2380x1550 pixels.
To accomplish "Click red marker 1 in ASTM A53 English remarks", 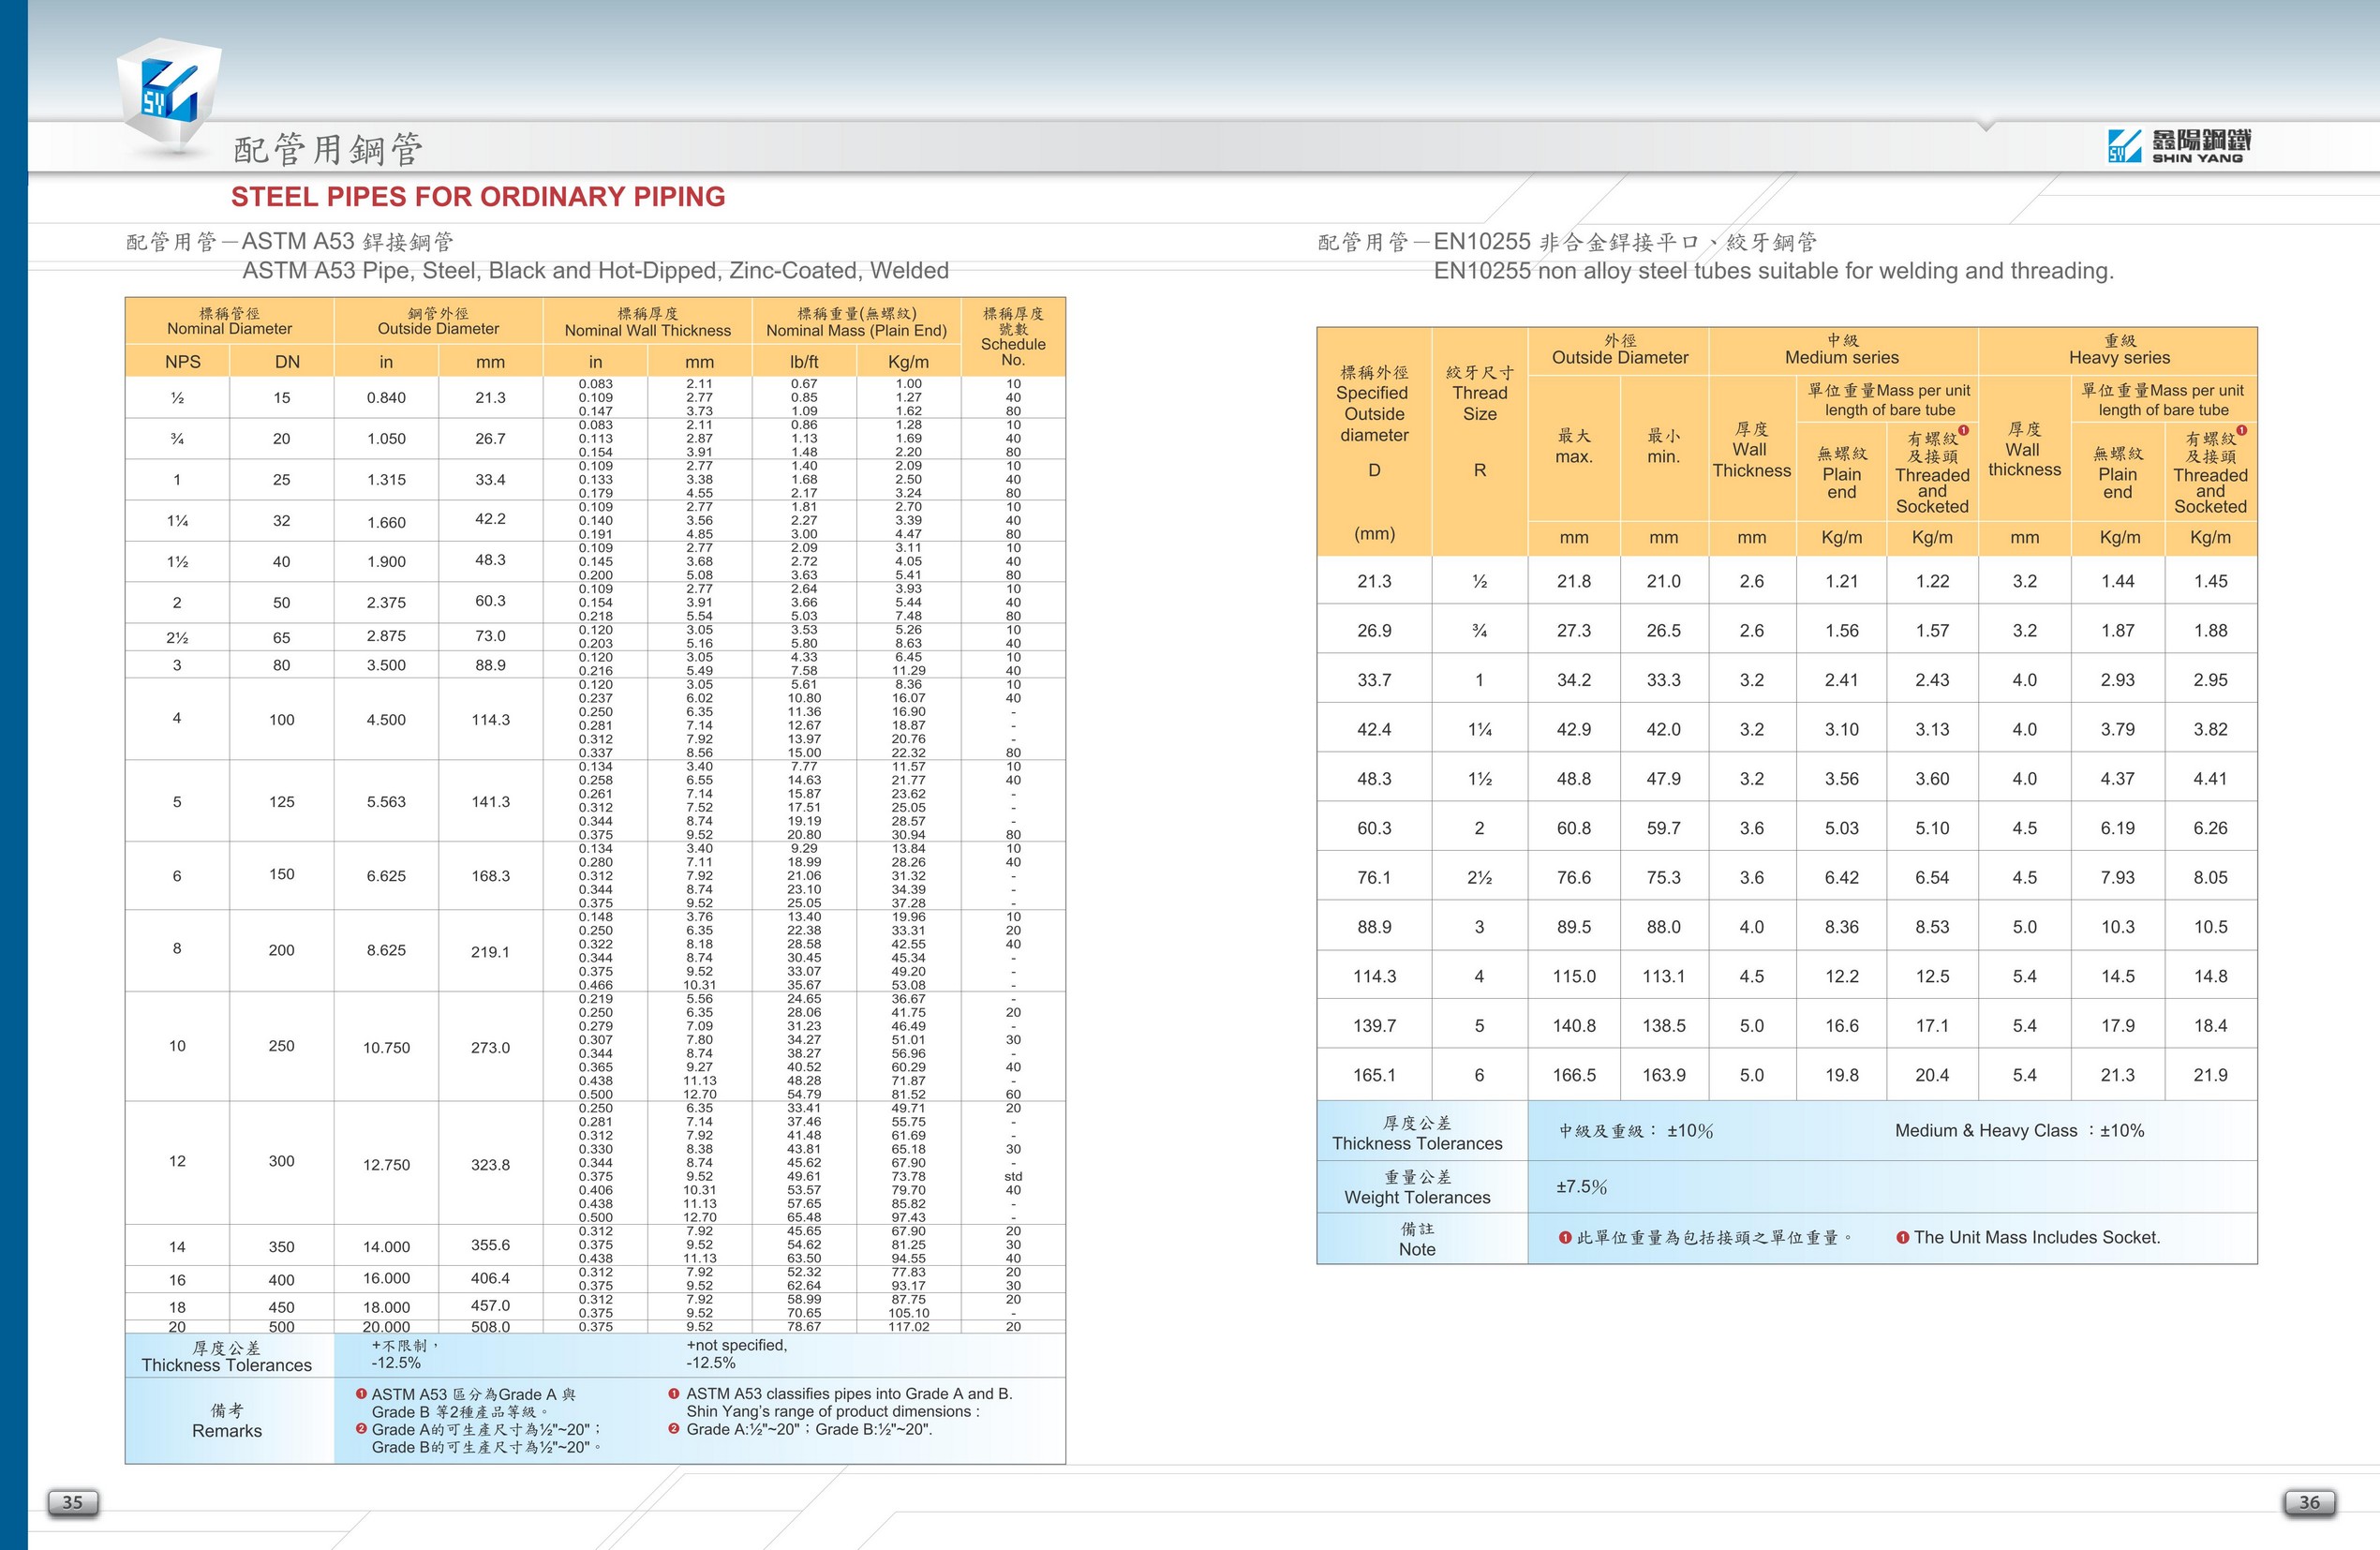I will 674,1394.
